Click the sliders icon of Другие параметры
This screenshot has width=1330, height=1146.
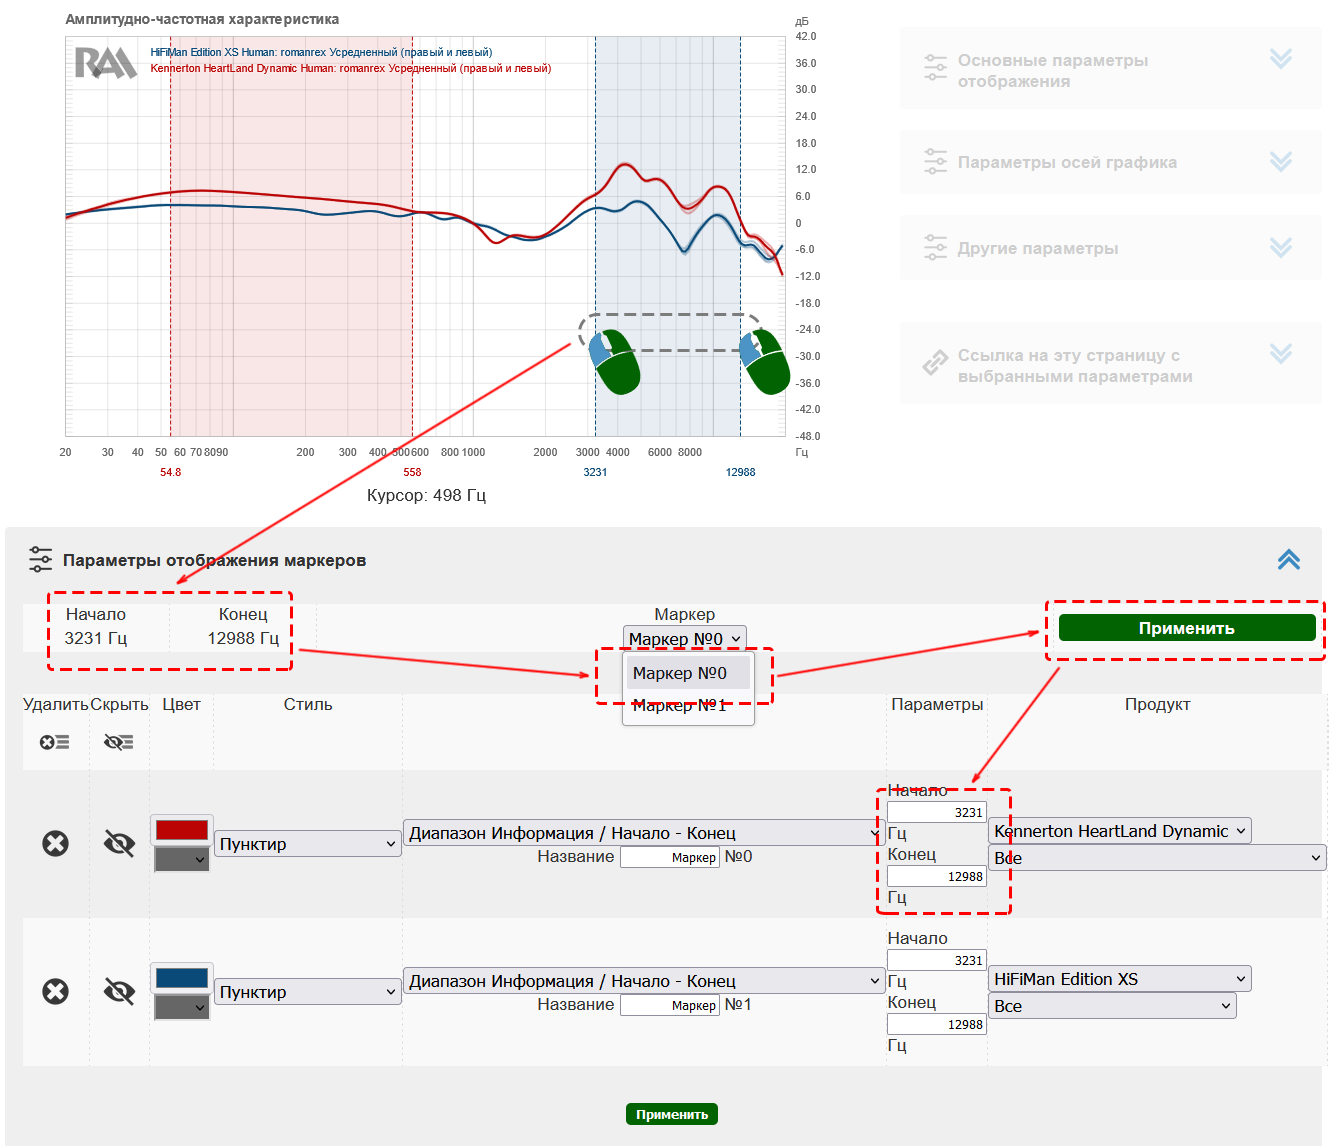pyautogui.click(x=935, y=247)
